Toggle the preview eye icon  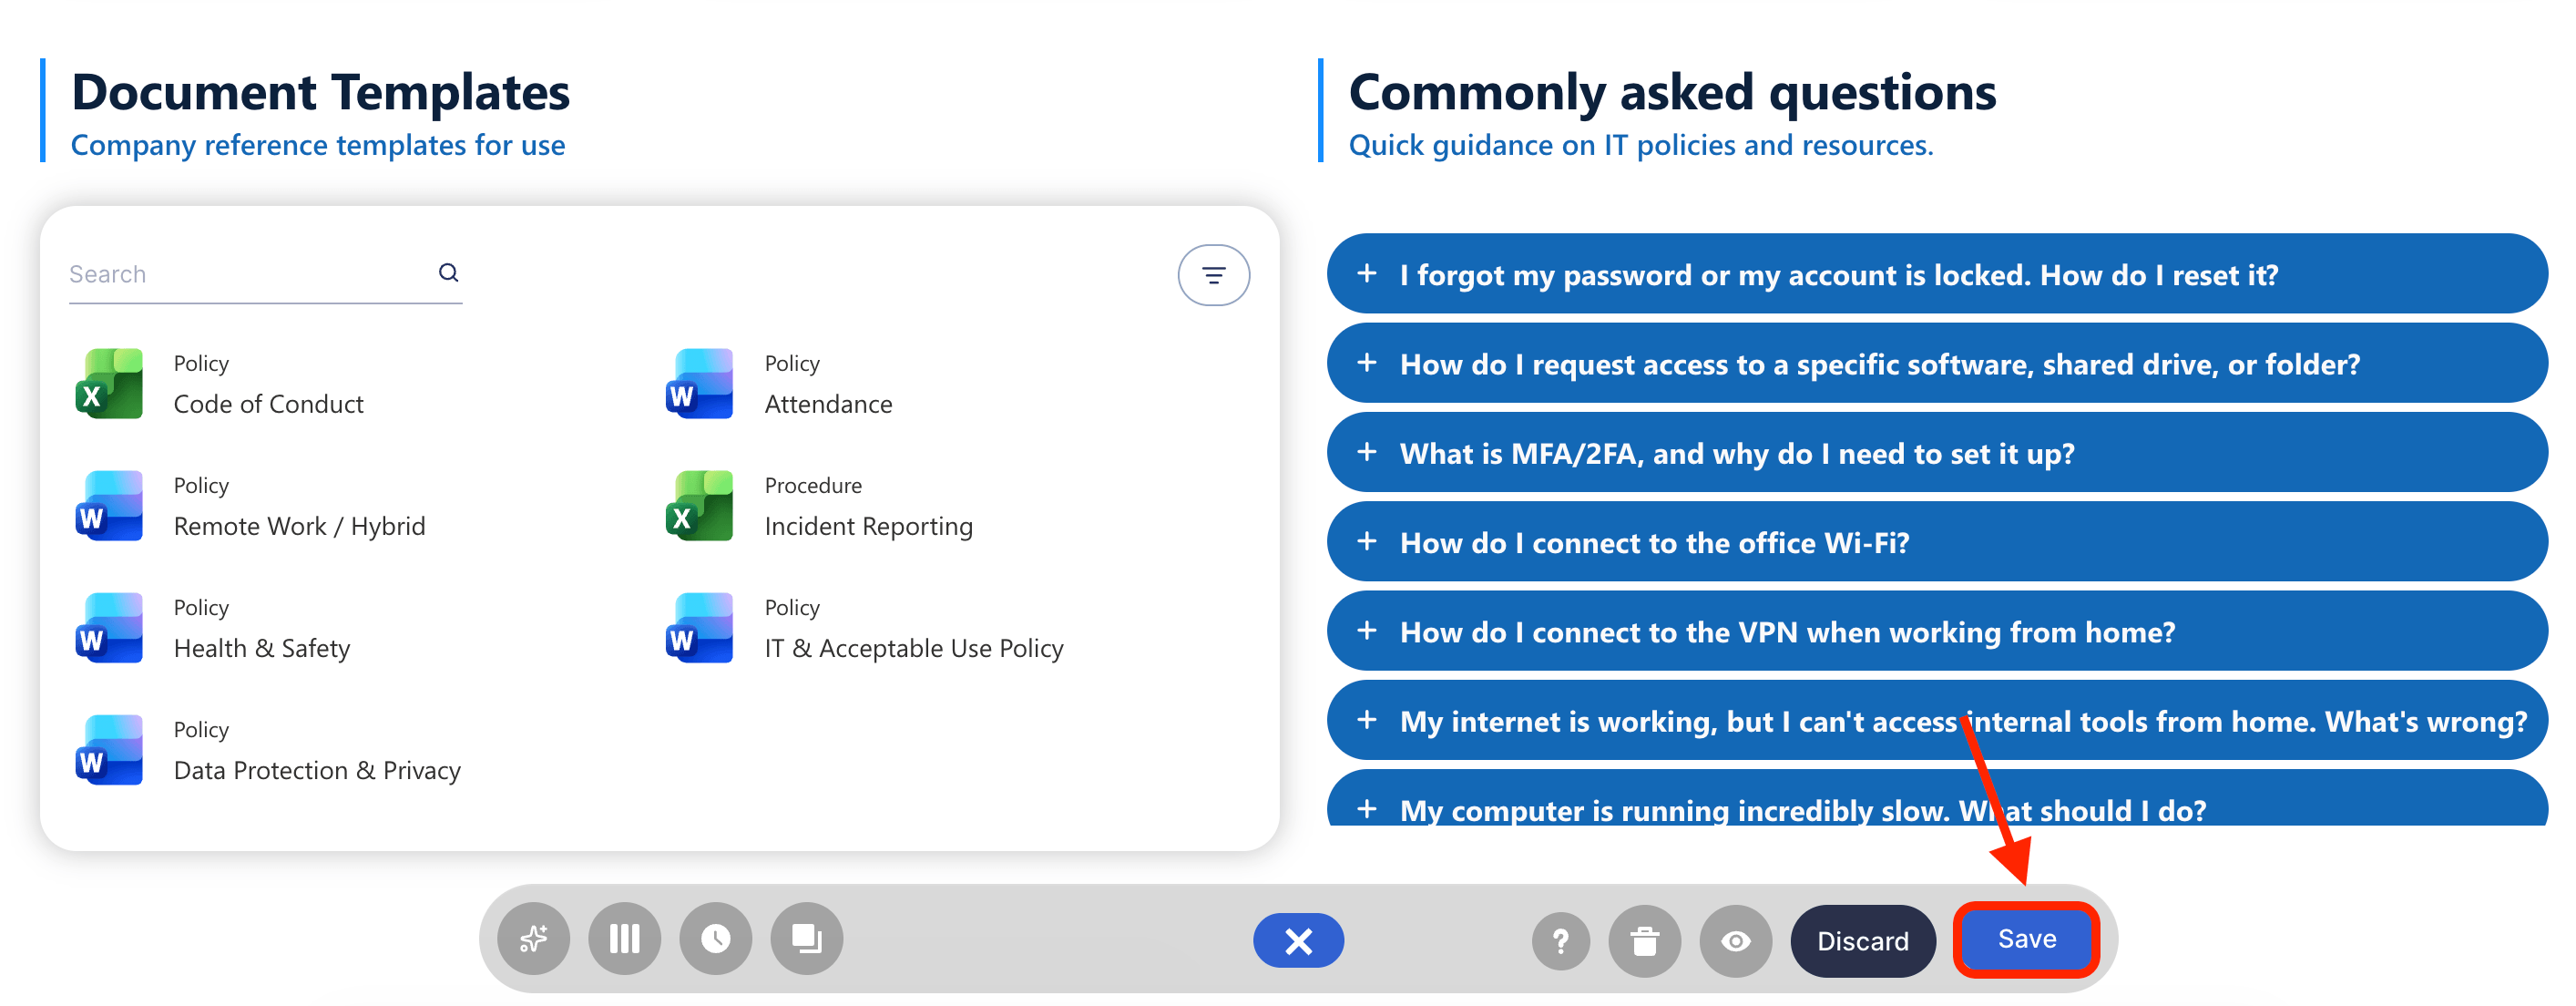point(1736,941)
